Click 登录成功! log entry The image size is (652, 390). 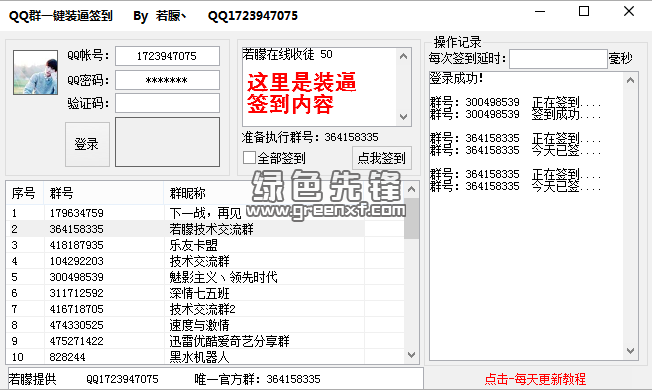pyautogui.click(x=456, y=78)
